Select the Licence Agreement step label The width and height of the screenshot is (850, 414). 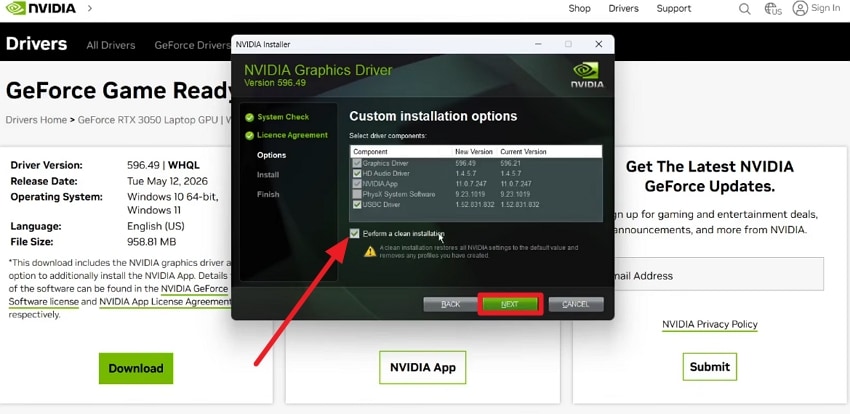click(x=292, y=135)
